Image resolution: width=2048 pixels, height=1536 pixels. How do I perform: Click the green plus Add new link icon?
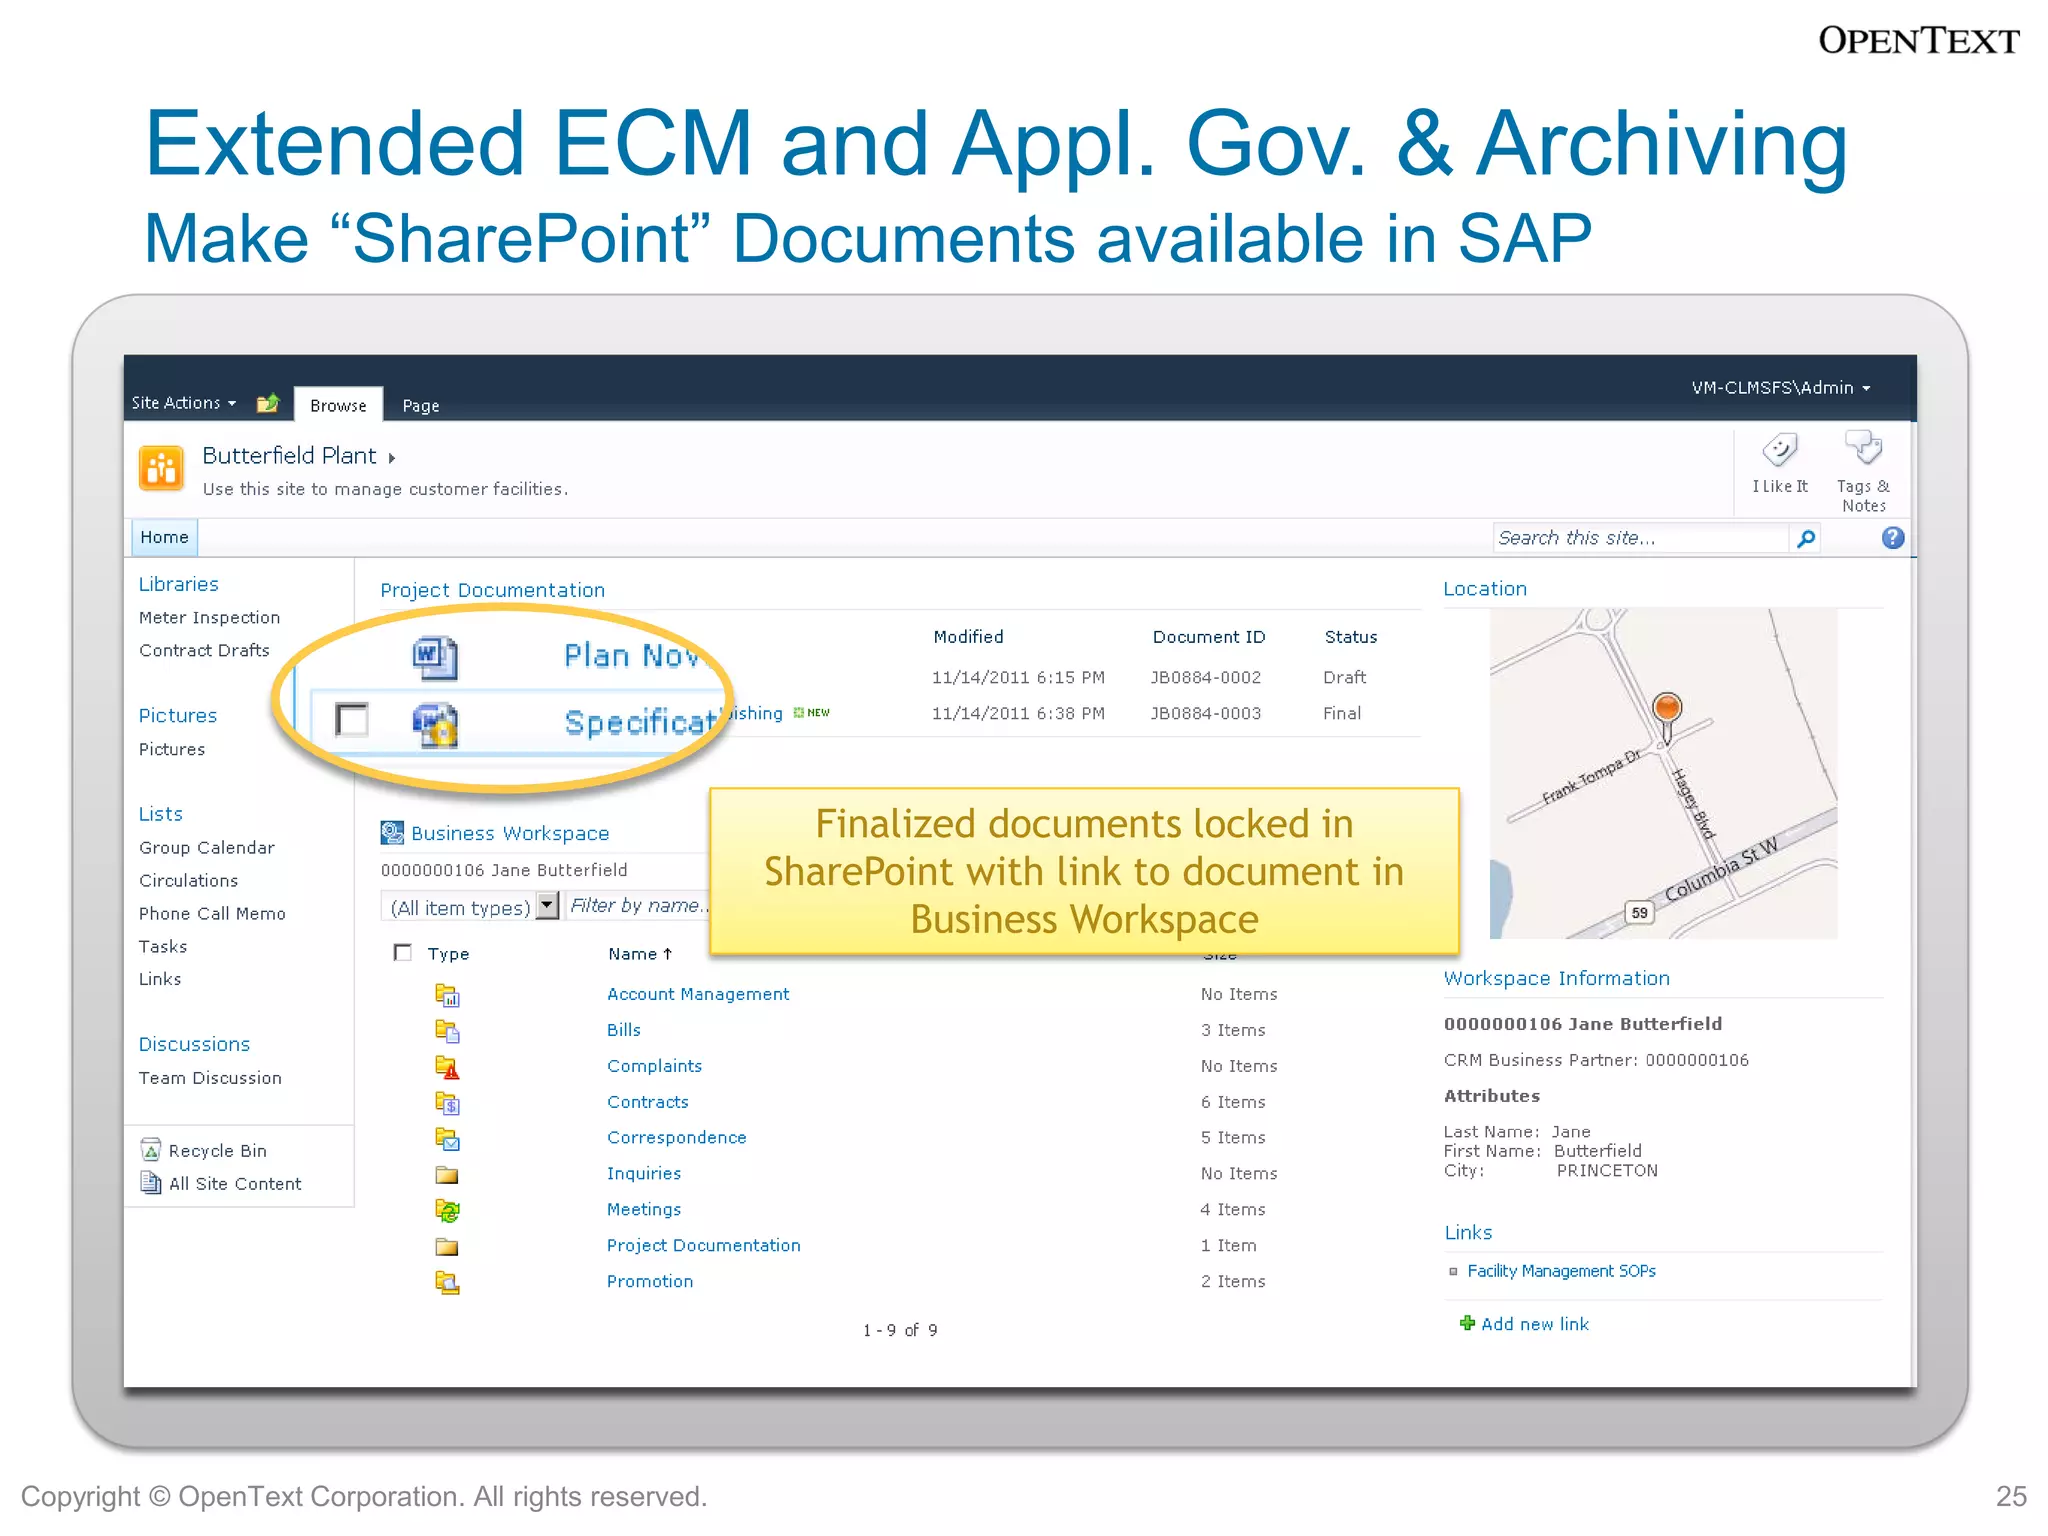coord(1467,1323)
